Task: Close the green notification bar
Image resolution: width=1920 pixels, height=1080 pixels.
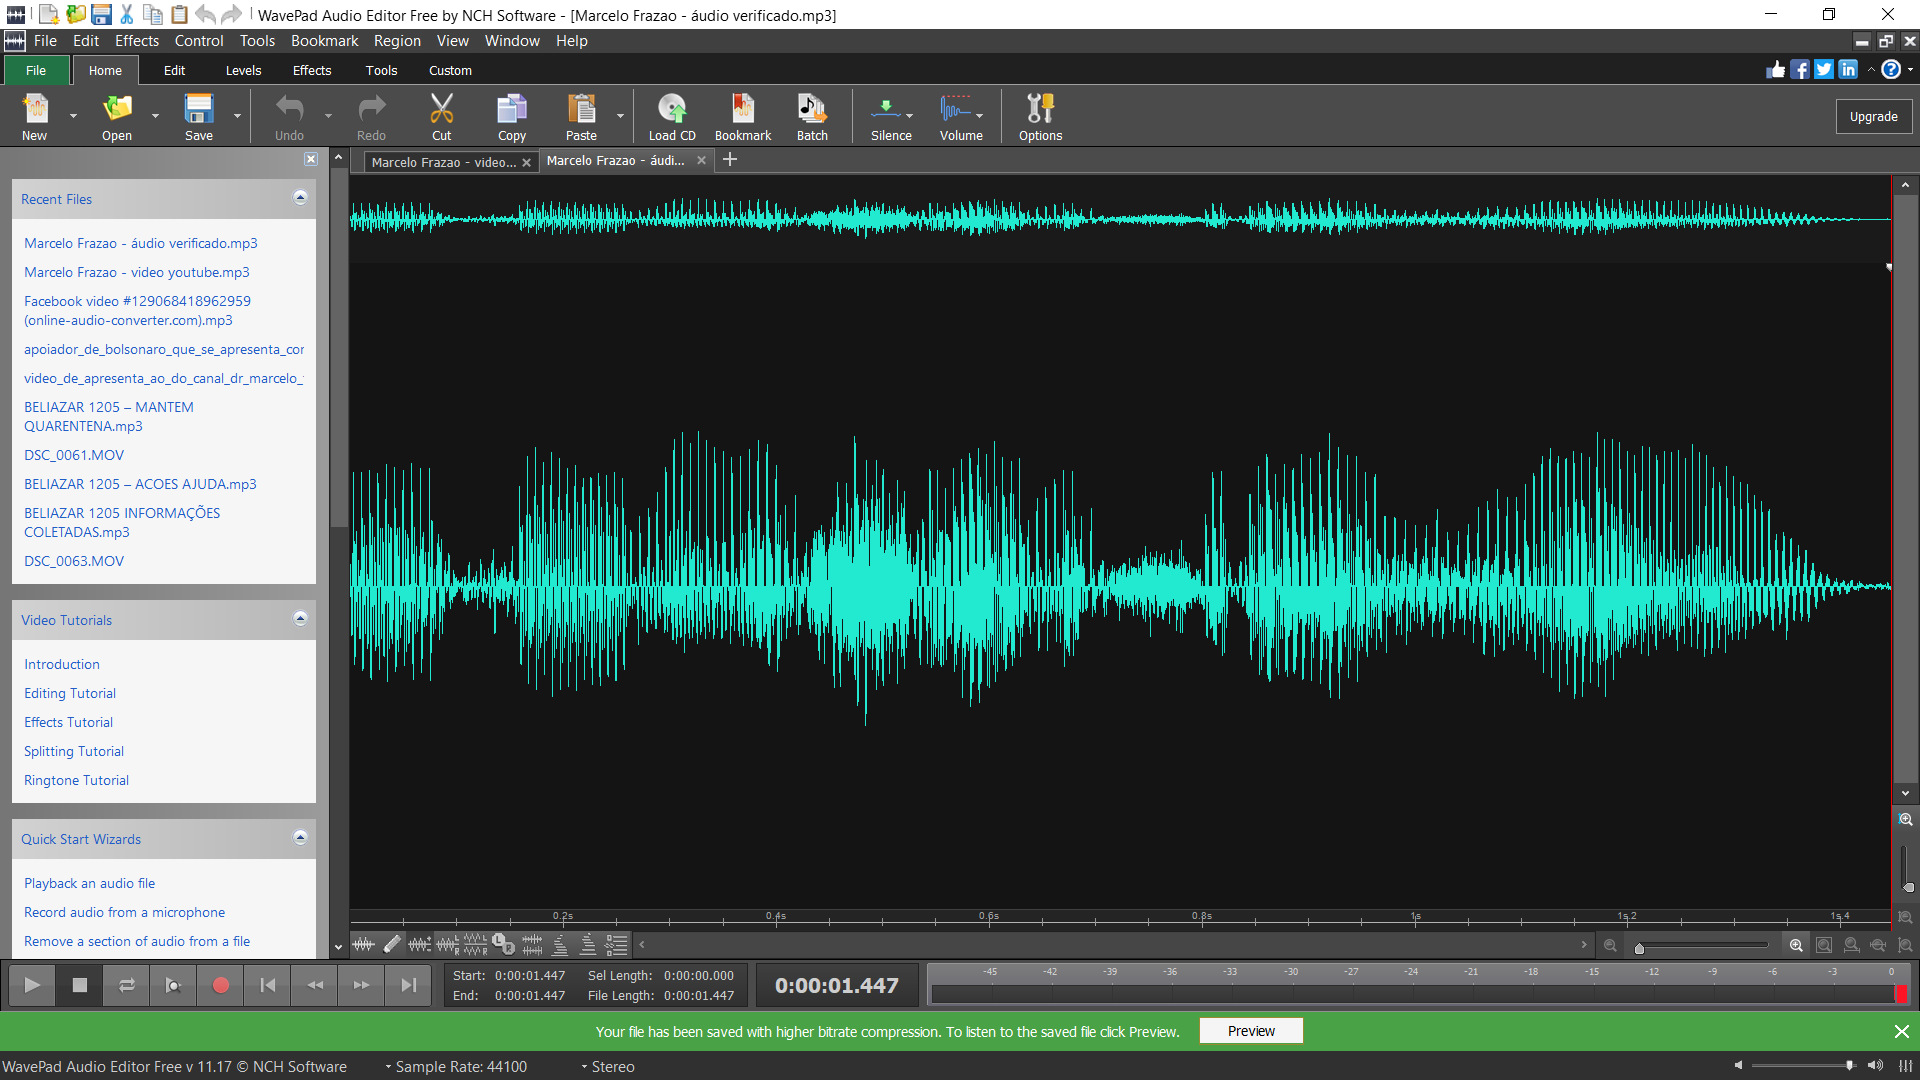Action: click(x=1901, y=1031)
